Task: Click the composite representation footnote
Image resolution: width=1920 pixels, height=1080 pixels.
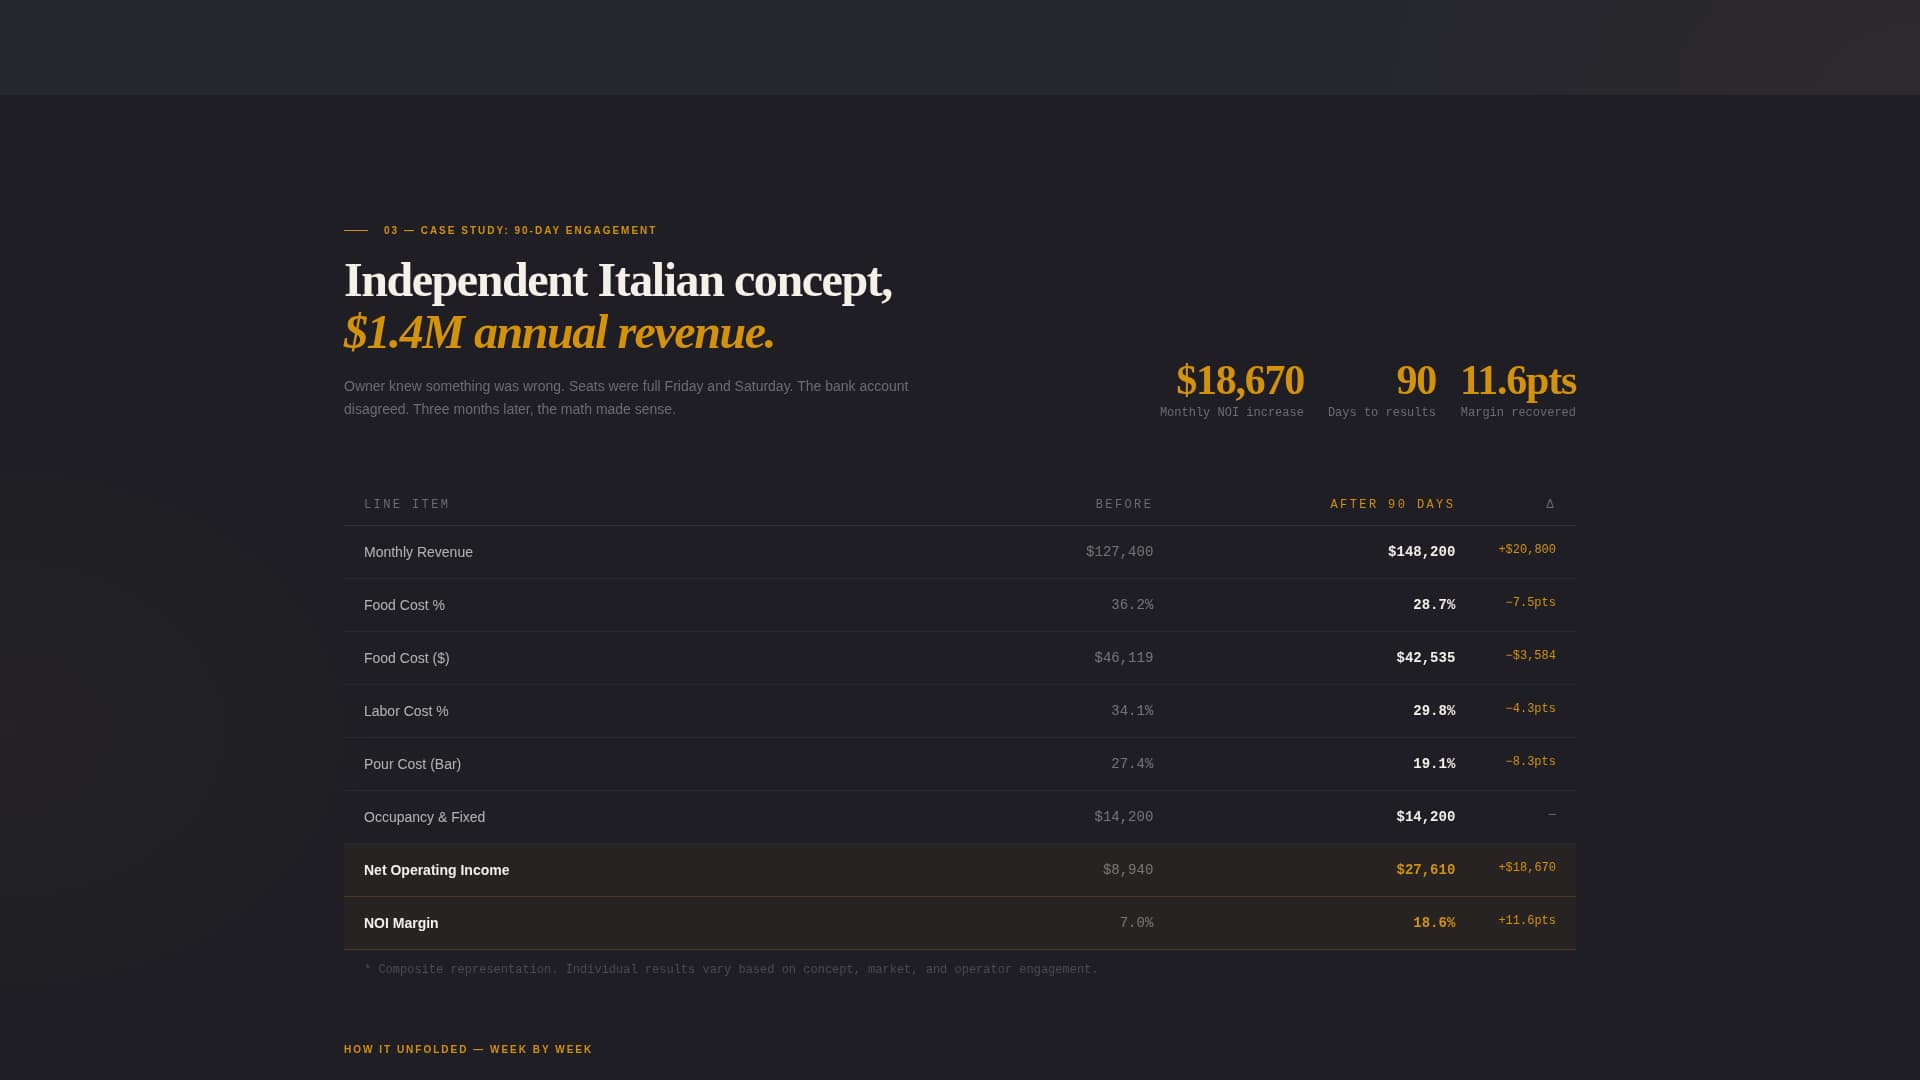Action: tap(731, 970)
